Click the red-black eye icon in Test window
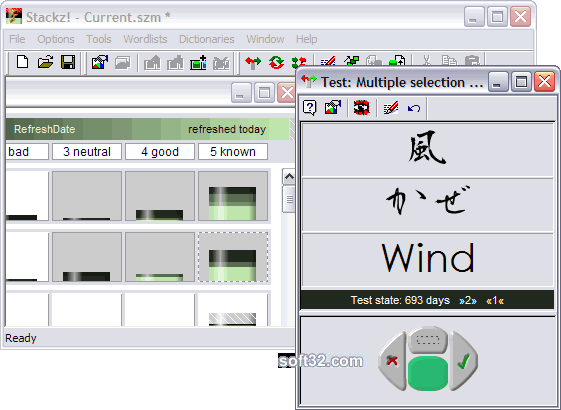The image size is (561, 410). point(361,108)
